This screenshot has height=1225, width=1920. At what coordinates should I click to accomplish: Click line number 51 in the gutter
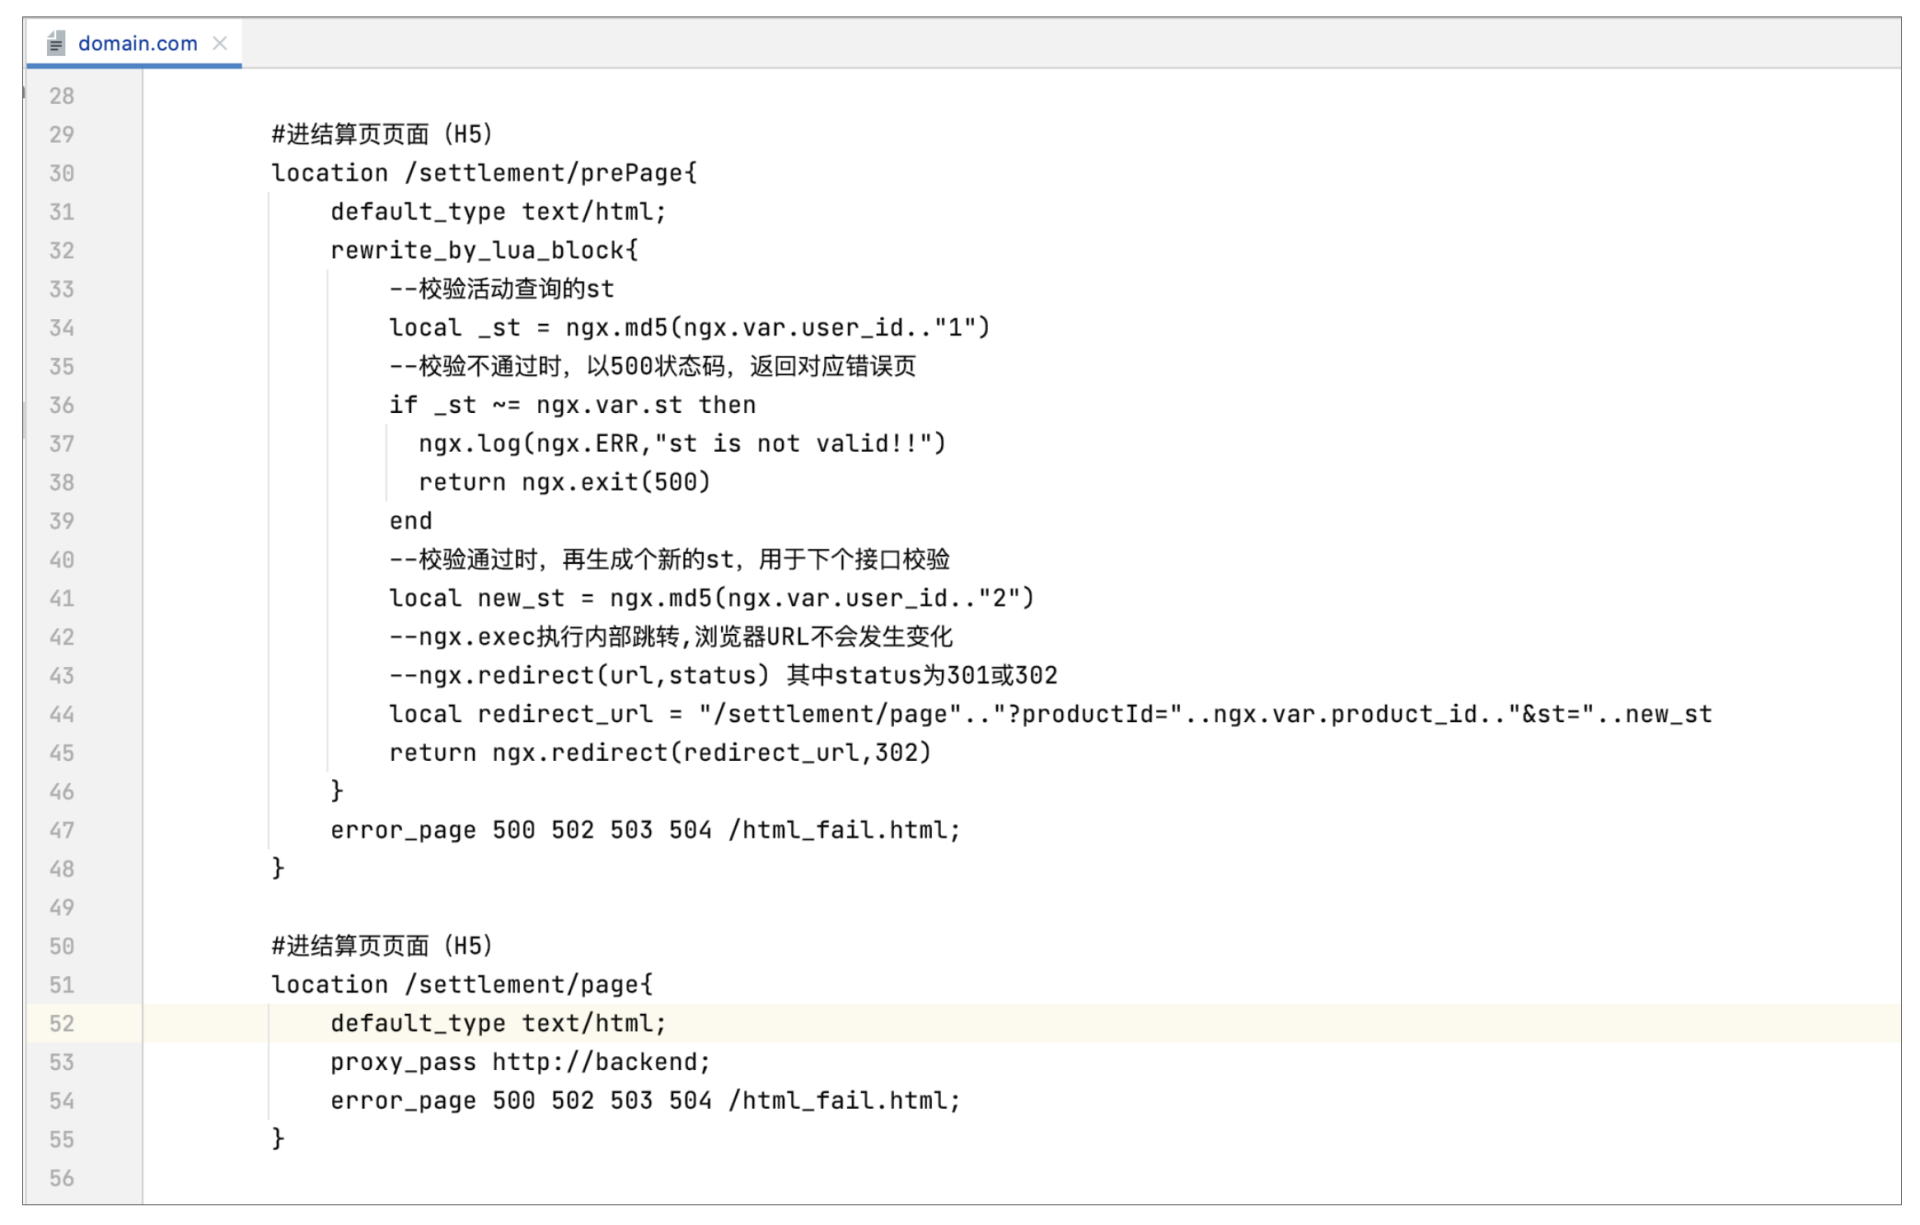[x=62, y=985]
